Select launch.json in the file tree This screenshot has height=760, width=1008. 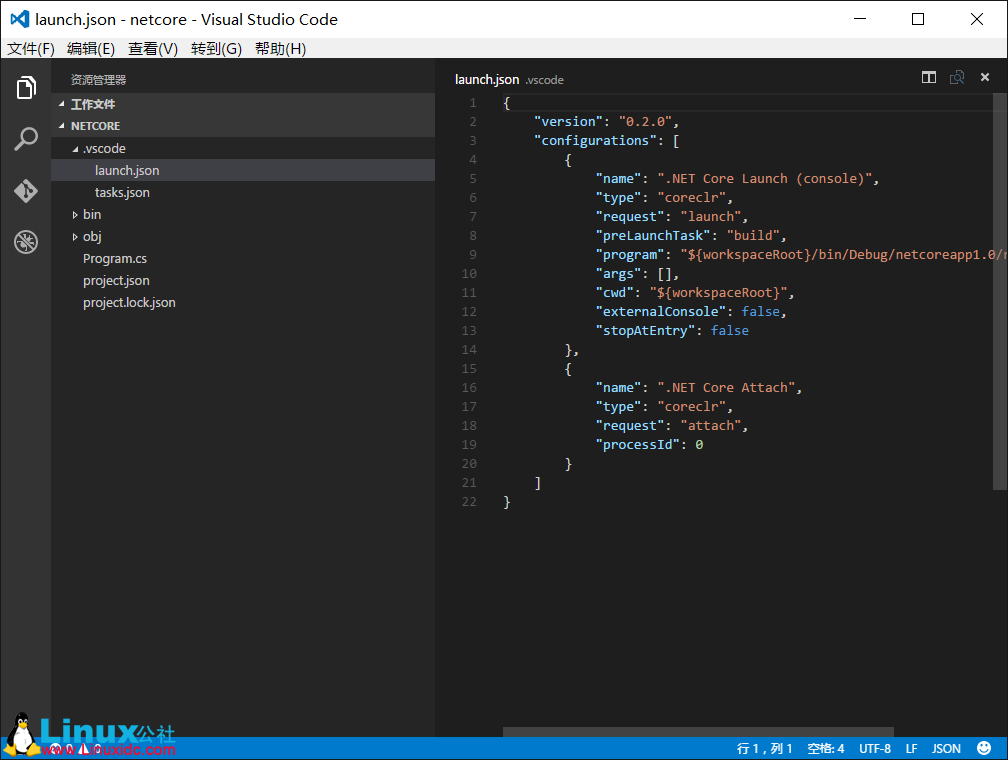[x=243, y=170]
